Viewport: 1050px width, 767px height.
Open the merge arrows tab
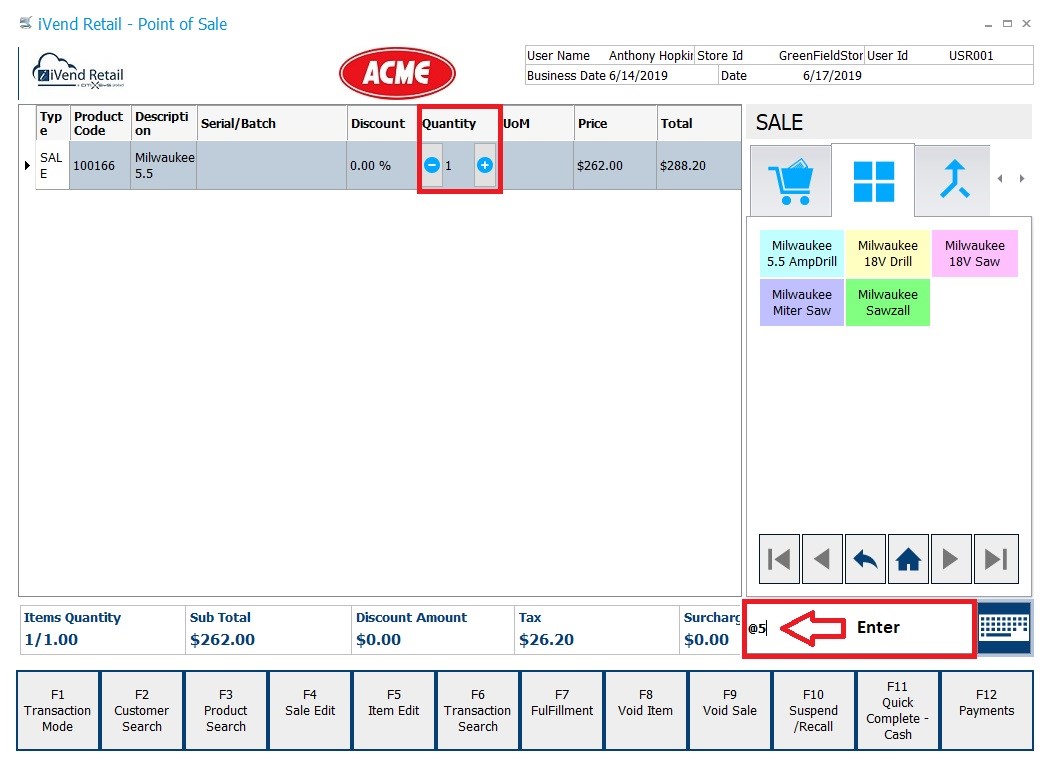point(954,180)
